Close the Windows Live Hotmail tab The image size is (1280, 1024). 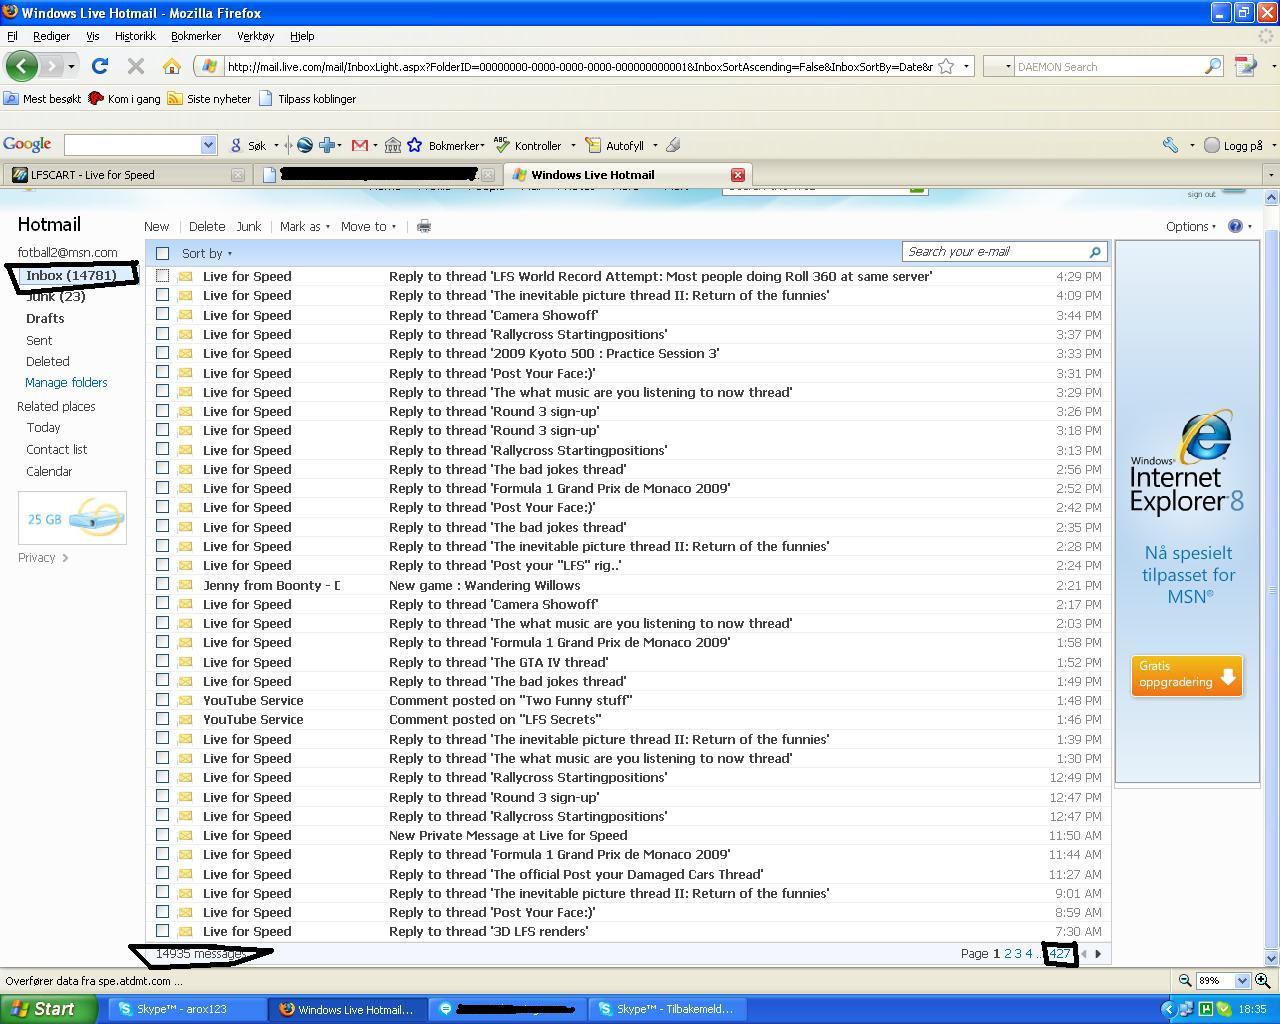click(x=738, y=174)
